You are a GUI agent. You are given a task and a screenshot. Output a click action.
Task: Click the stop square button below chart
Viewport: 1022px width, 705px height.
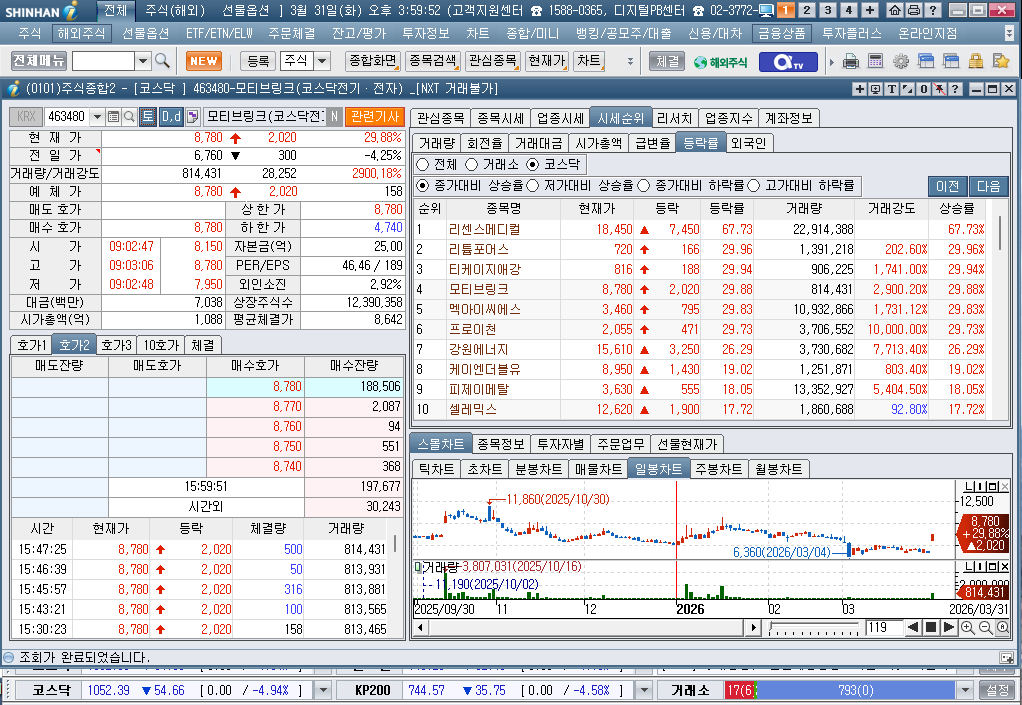[x=931, y=627]
